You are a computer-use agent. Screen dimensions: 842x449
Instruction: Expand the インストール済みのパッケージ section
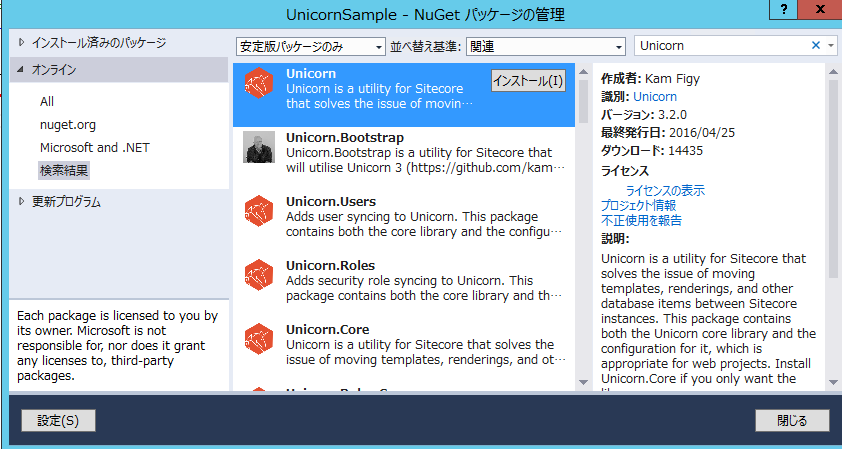21,42
